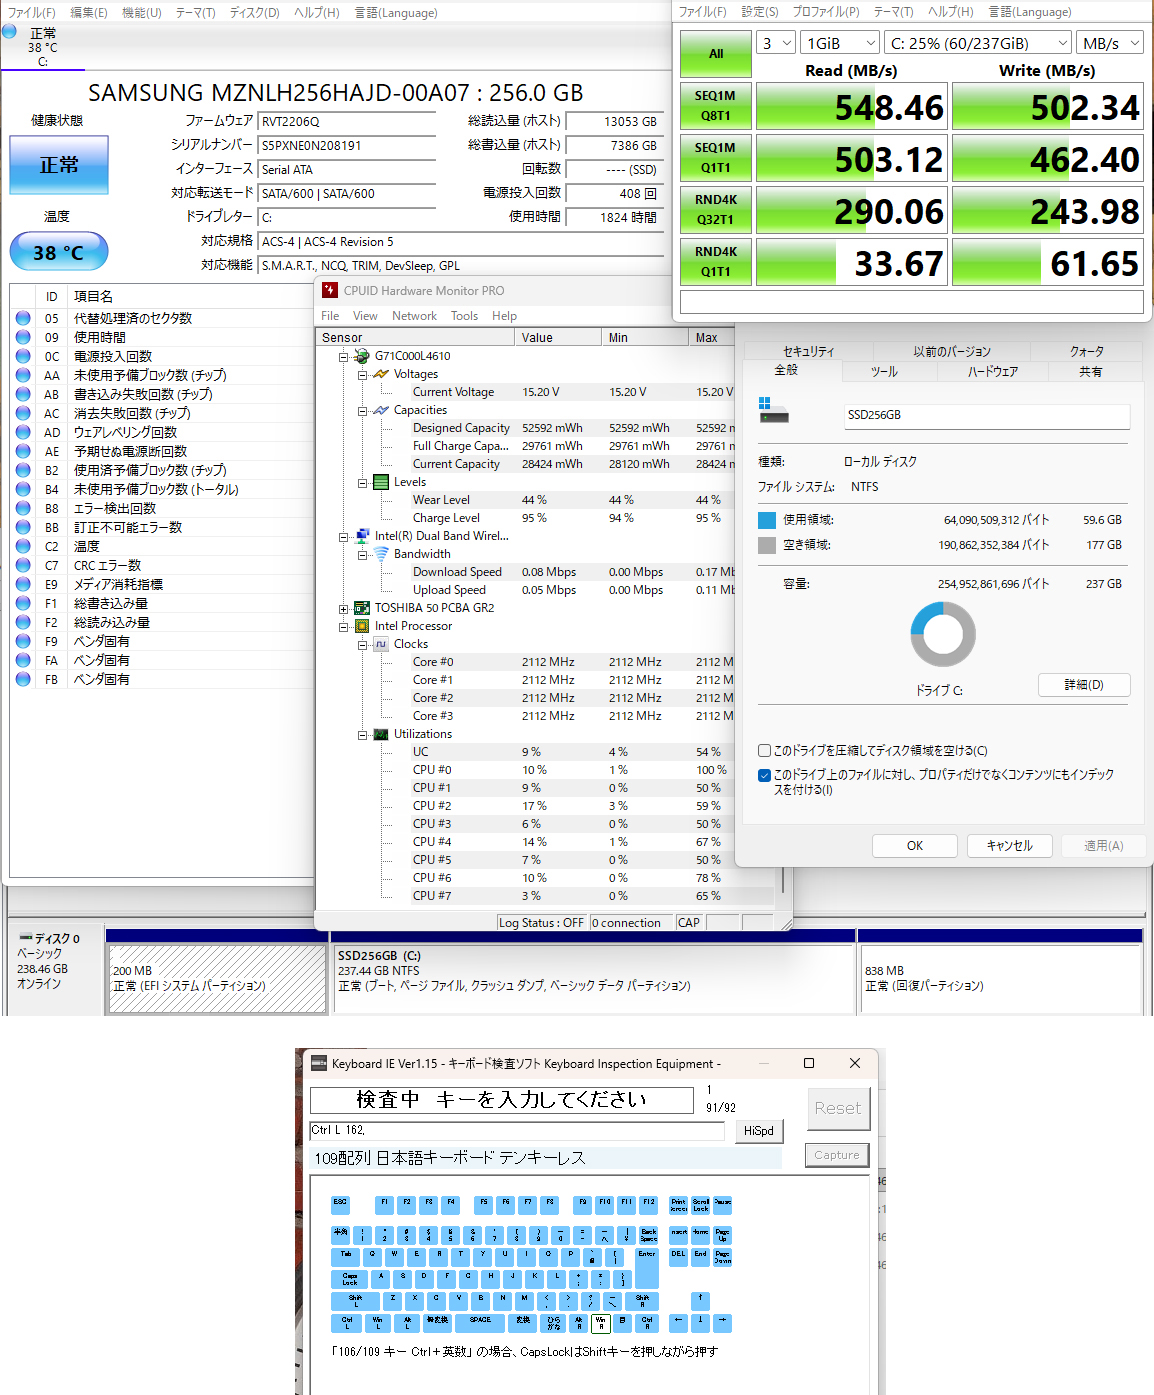Viewport: 1154px width, 1395px height.
Task: Click キャンセル in drive properties dialog
Action: pyautogui.click(x=1010, y=846)
